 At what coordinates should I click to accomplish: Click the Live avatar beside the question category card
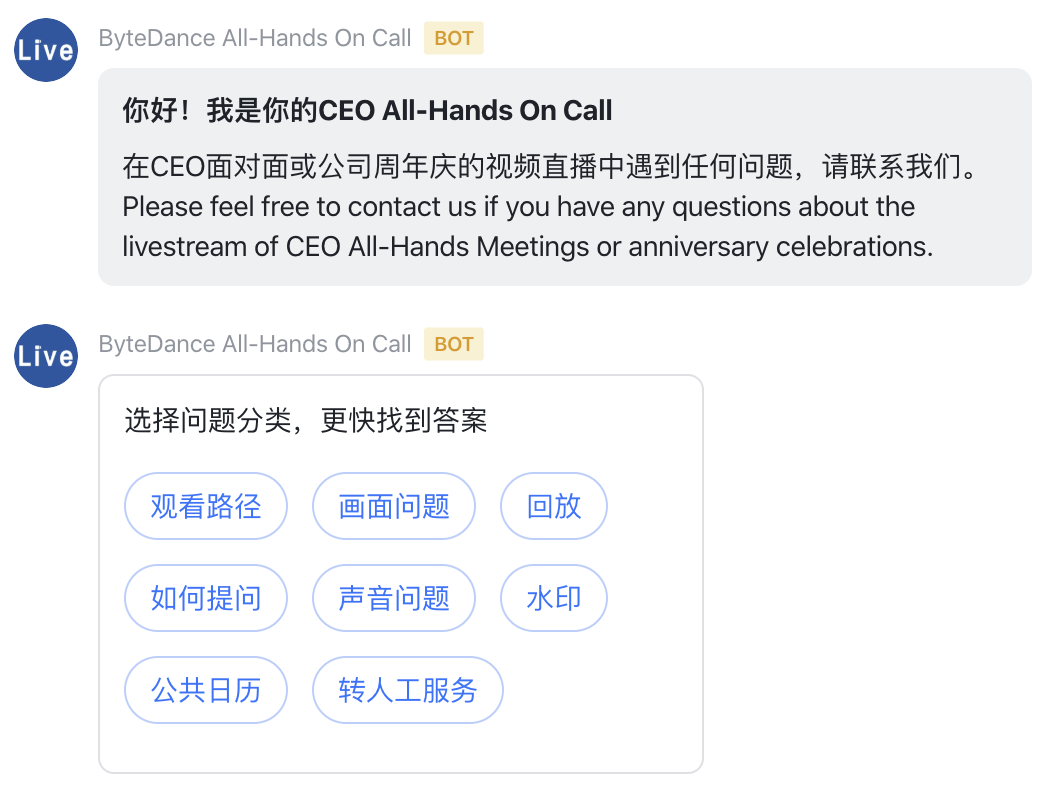[46, 356]
